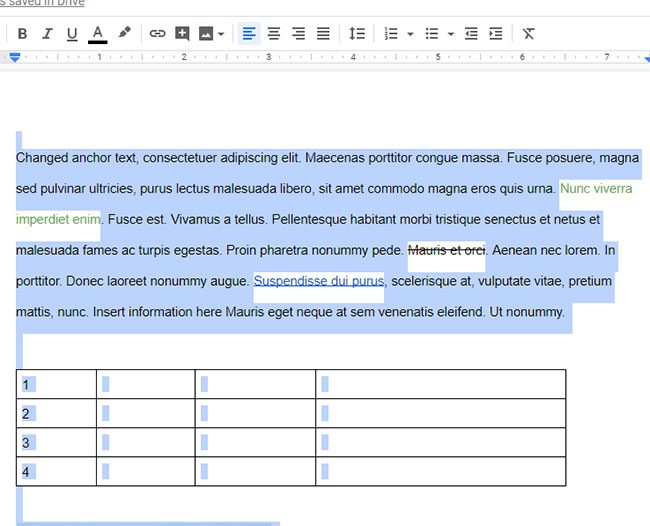Image resolution: width=650 pixels, height=526 pixels.
Task: Apply left text alignment
Action: coord(249,34)
